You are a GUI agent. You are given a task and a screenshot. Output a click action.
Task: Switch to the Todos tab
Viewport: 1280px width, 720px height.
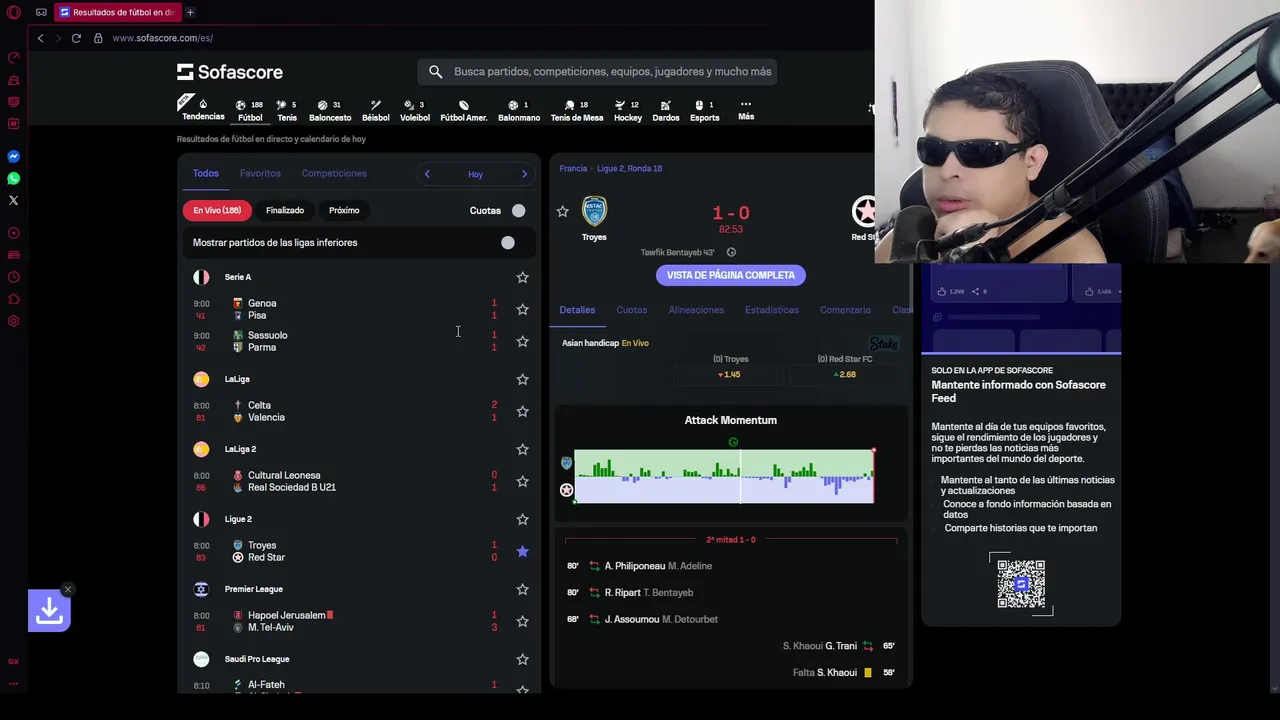point(205,173)
